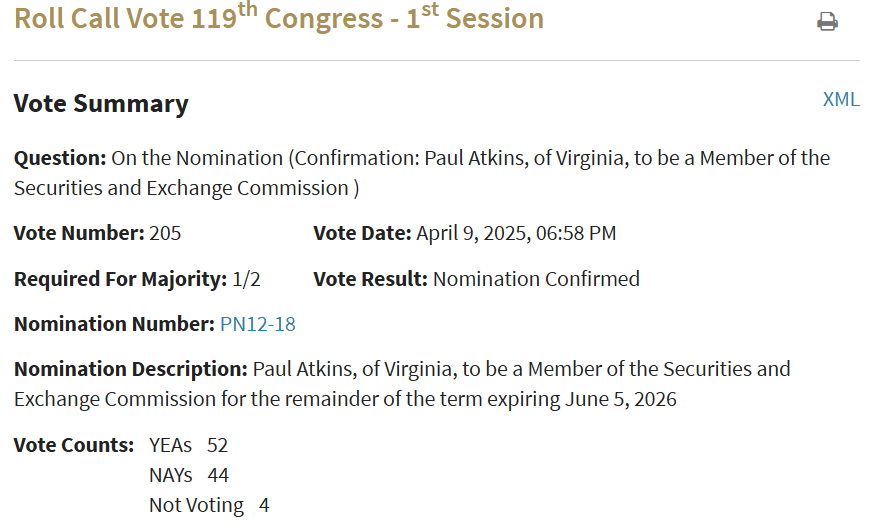The height and width of the screenshot is (526, 877).
Task: Open the XML version of the vote
Action: (841, 99)
